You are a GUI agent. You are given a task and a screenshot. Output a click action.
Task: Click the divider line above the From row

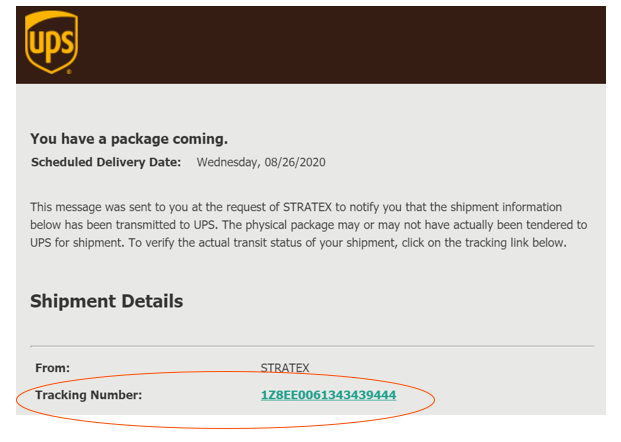pyautogui.click(x=310, y=346)
